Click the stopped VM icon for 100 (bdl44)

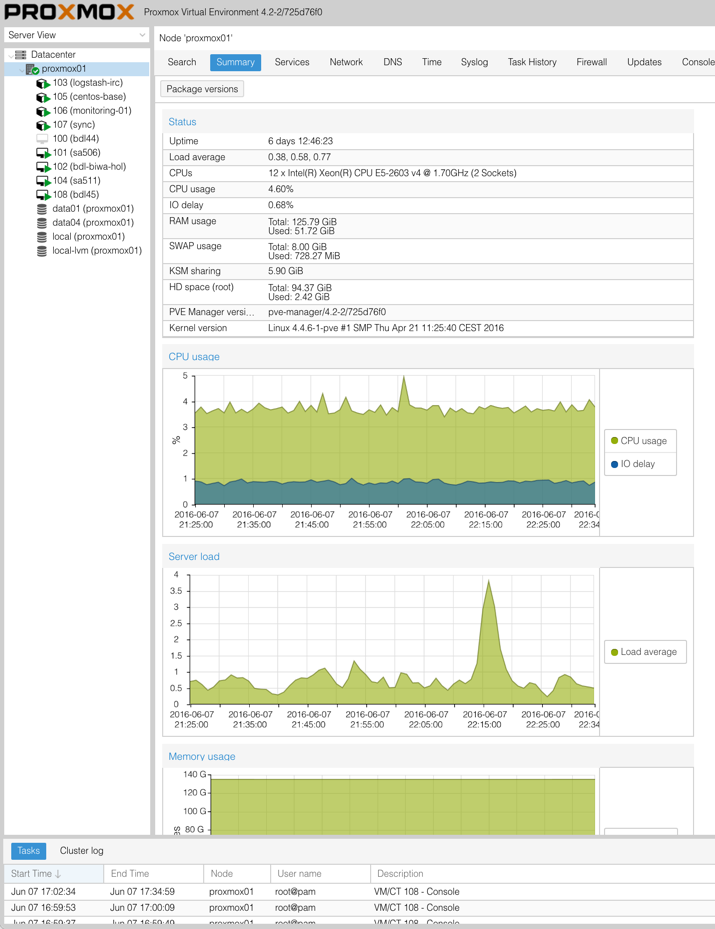[x=42, y=139]
